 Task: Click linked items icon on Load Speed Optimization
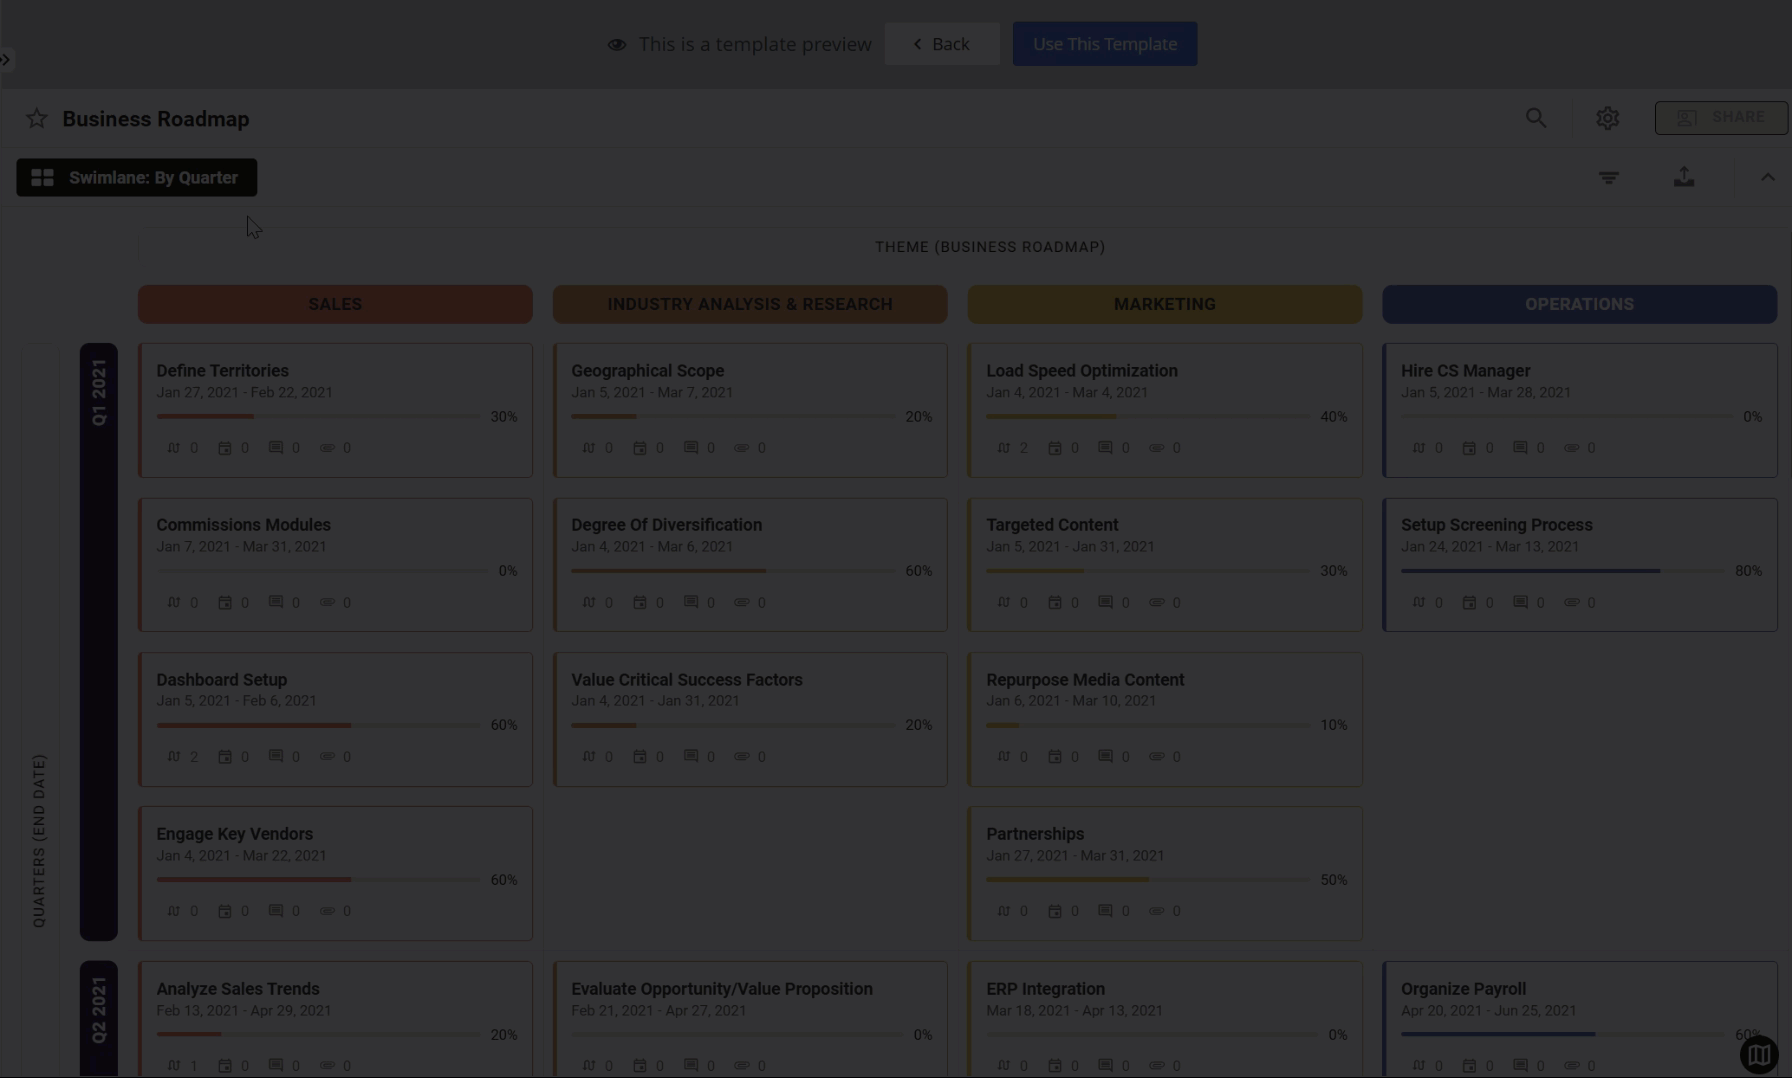click(1004, 448)
